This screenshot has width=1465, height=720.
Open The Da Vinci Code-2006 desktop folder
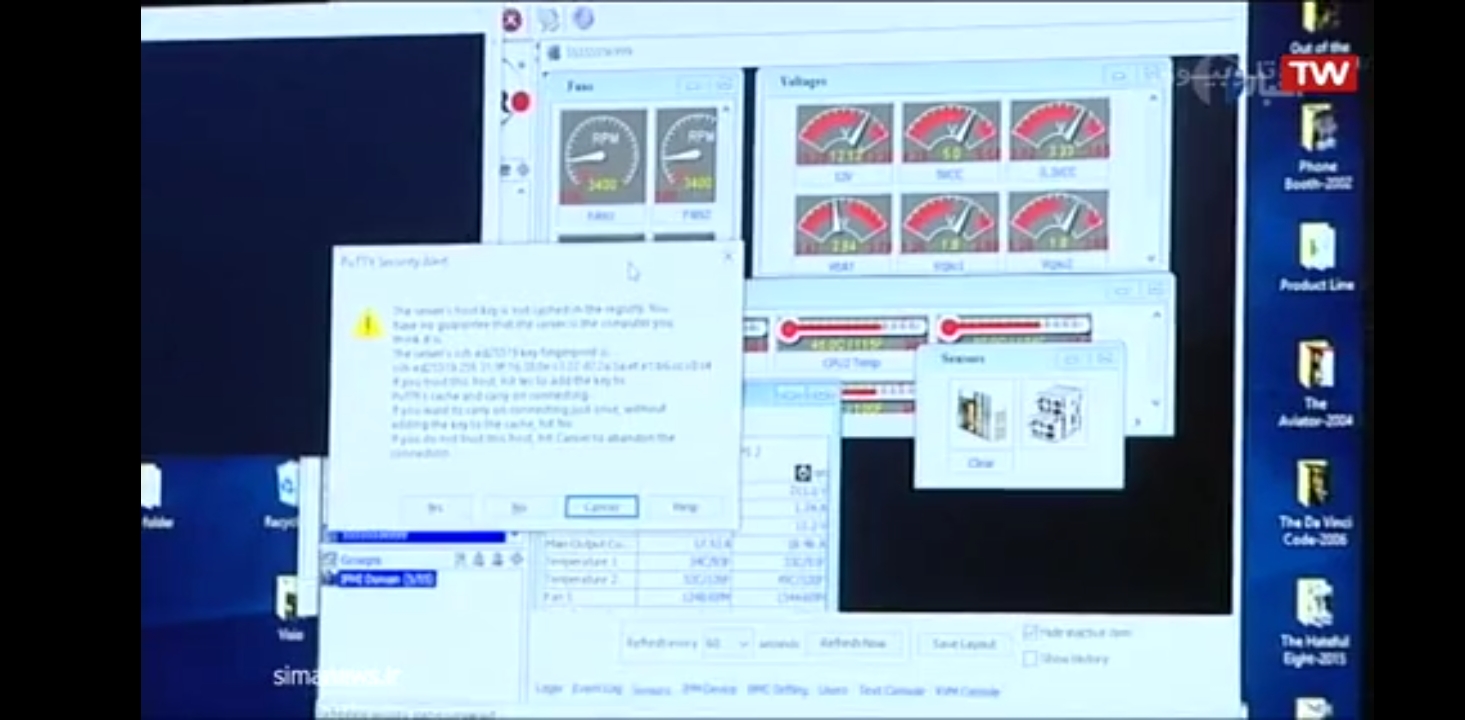coord(1315,502)
